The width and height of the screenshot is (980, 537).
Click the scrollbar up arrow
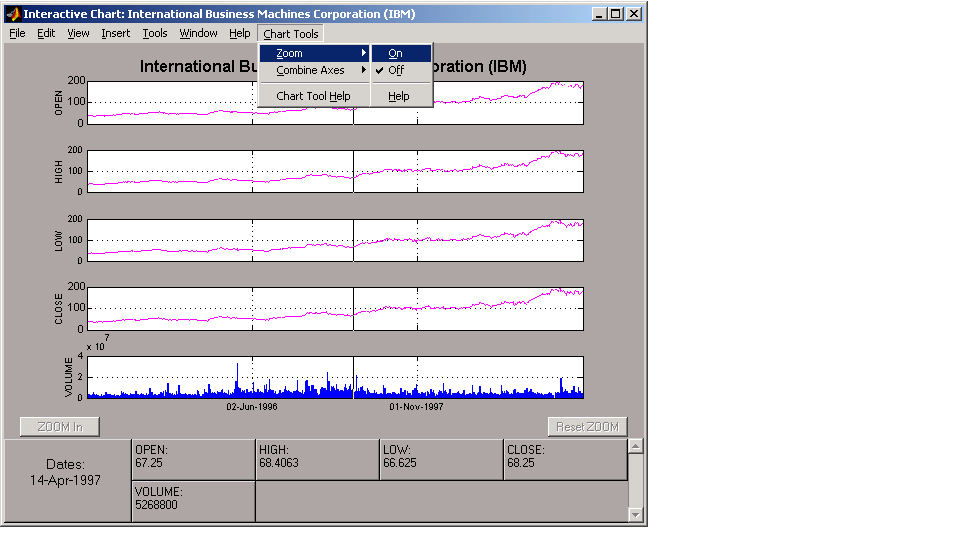click(636, 446)
